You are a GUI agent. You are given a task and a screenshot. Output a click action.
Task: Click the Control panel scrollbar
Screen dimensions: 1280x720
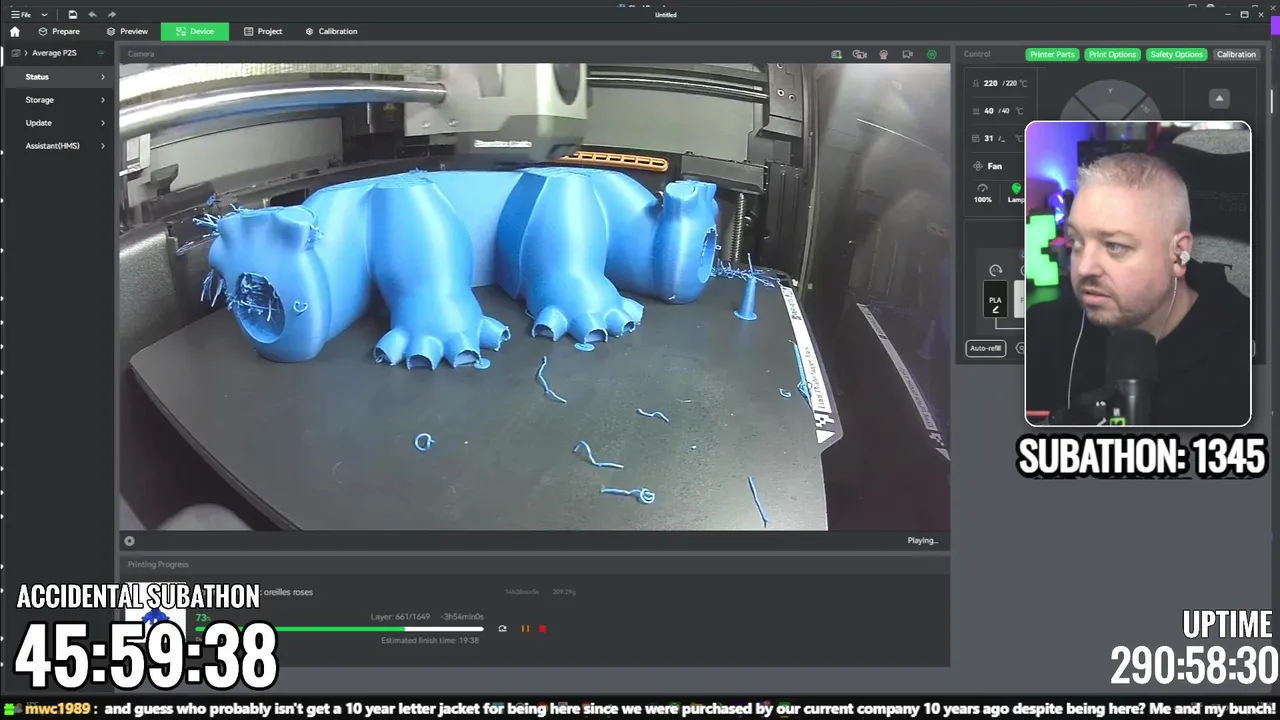click(1271, 100)
